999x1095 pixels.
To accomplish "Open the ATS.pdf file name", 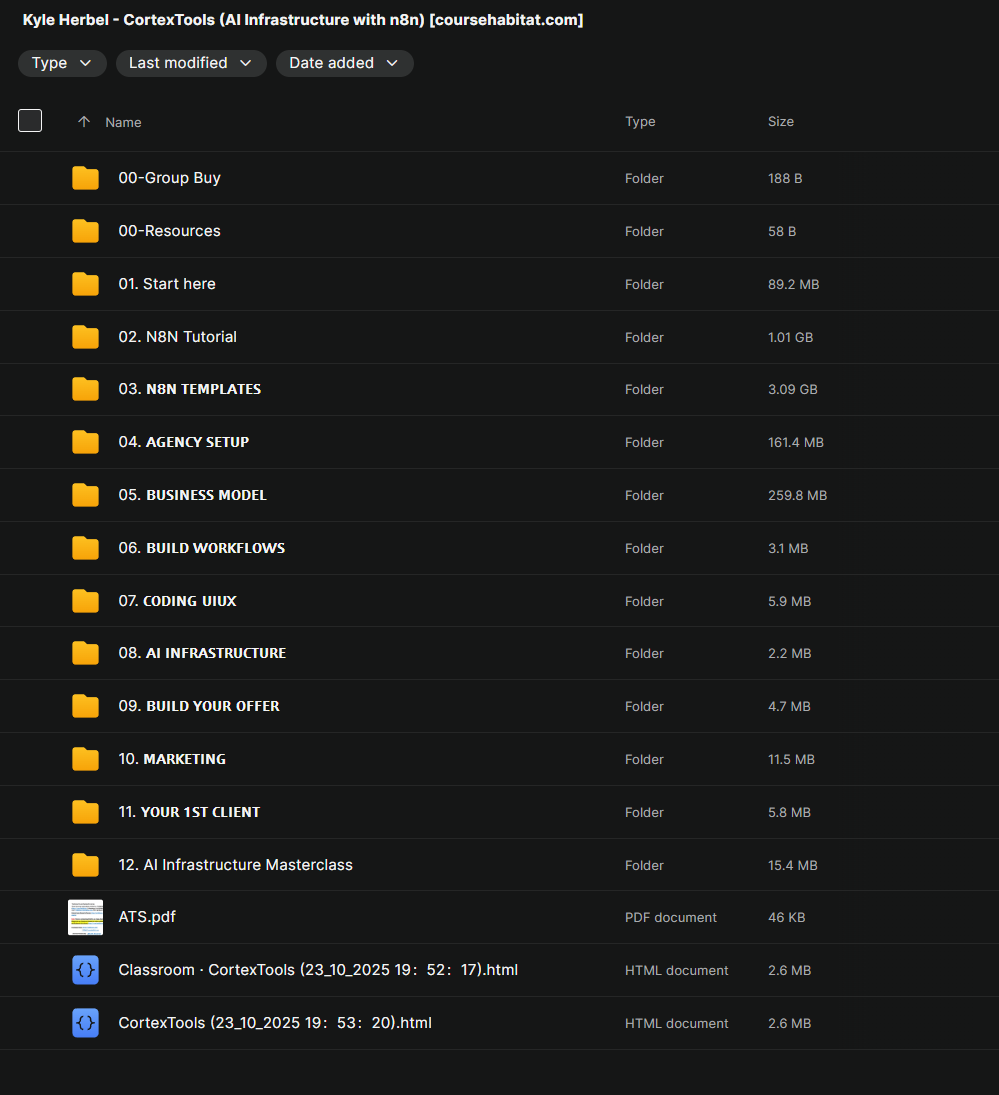I will pos(147,917).
